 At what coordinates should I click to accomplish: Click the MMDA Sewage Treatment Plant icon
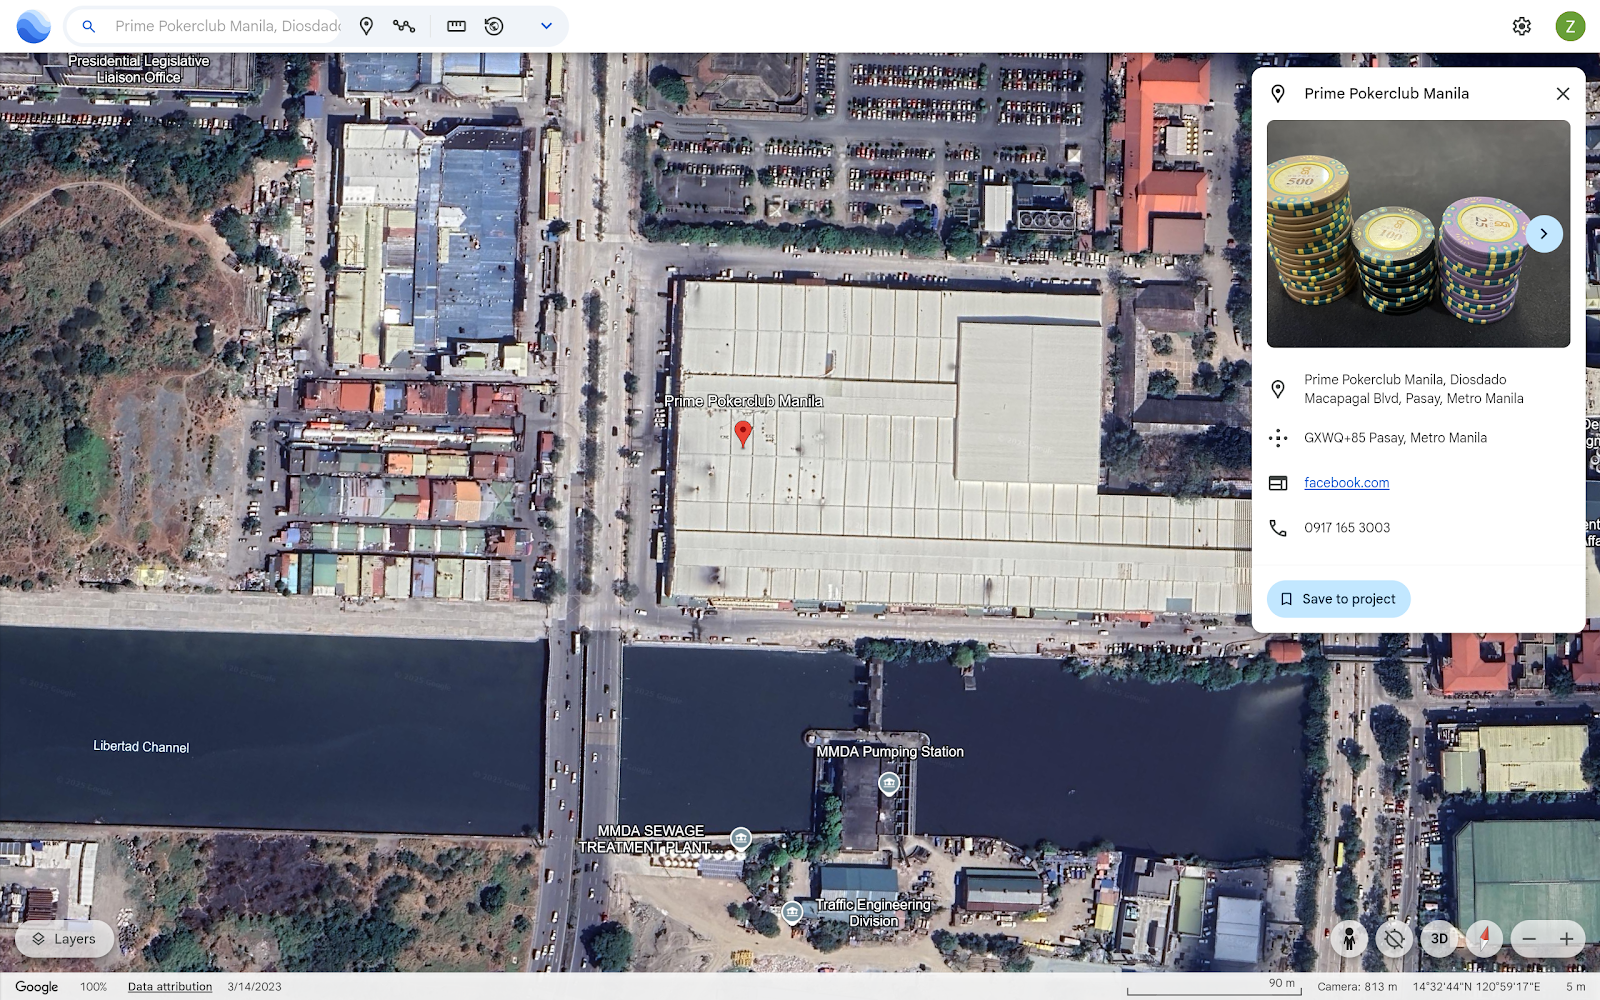tap(740, 838)
